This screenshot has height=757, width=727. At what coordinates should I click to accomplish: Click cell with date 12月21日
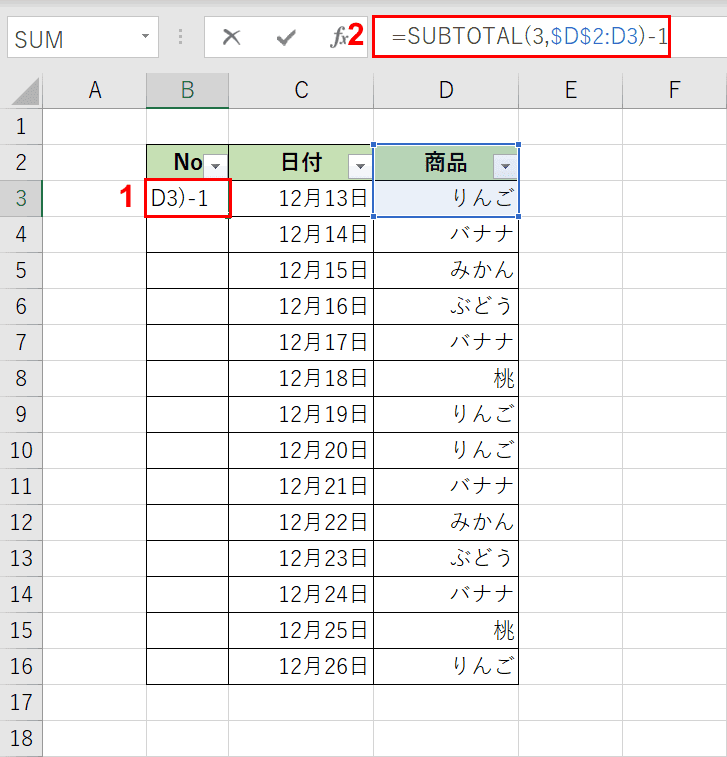(x=301, y=486)
